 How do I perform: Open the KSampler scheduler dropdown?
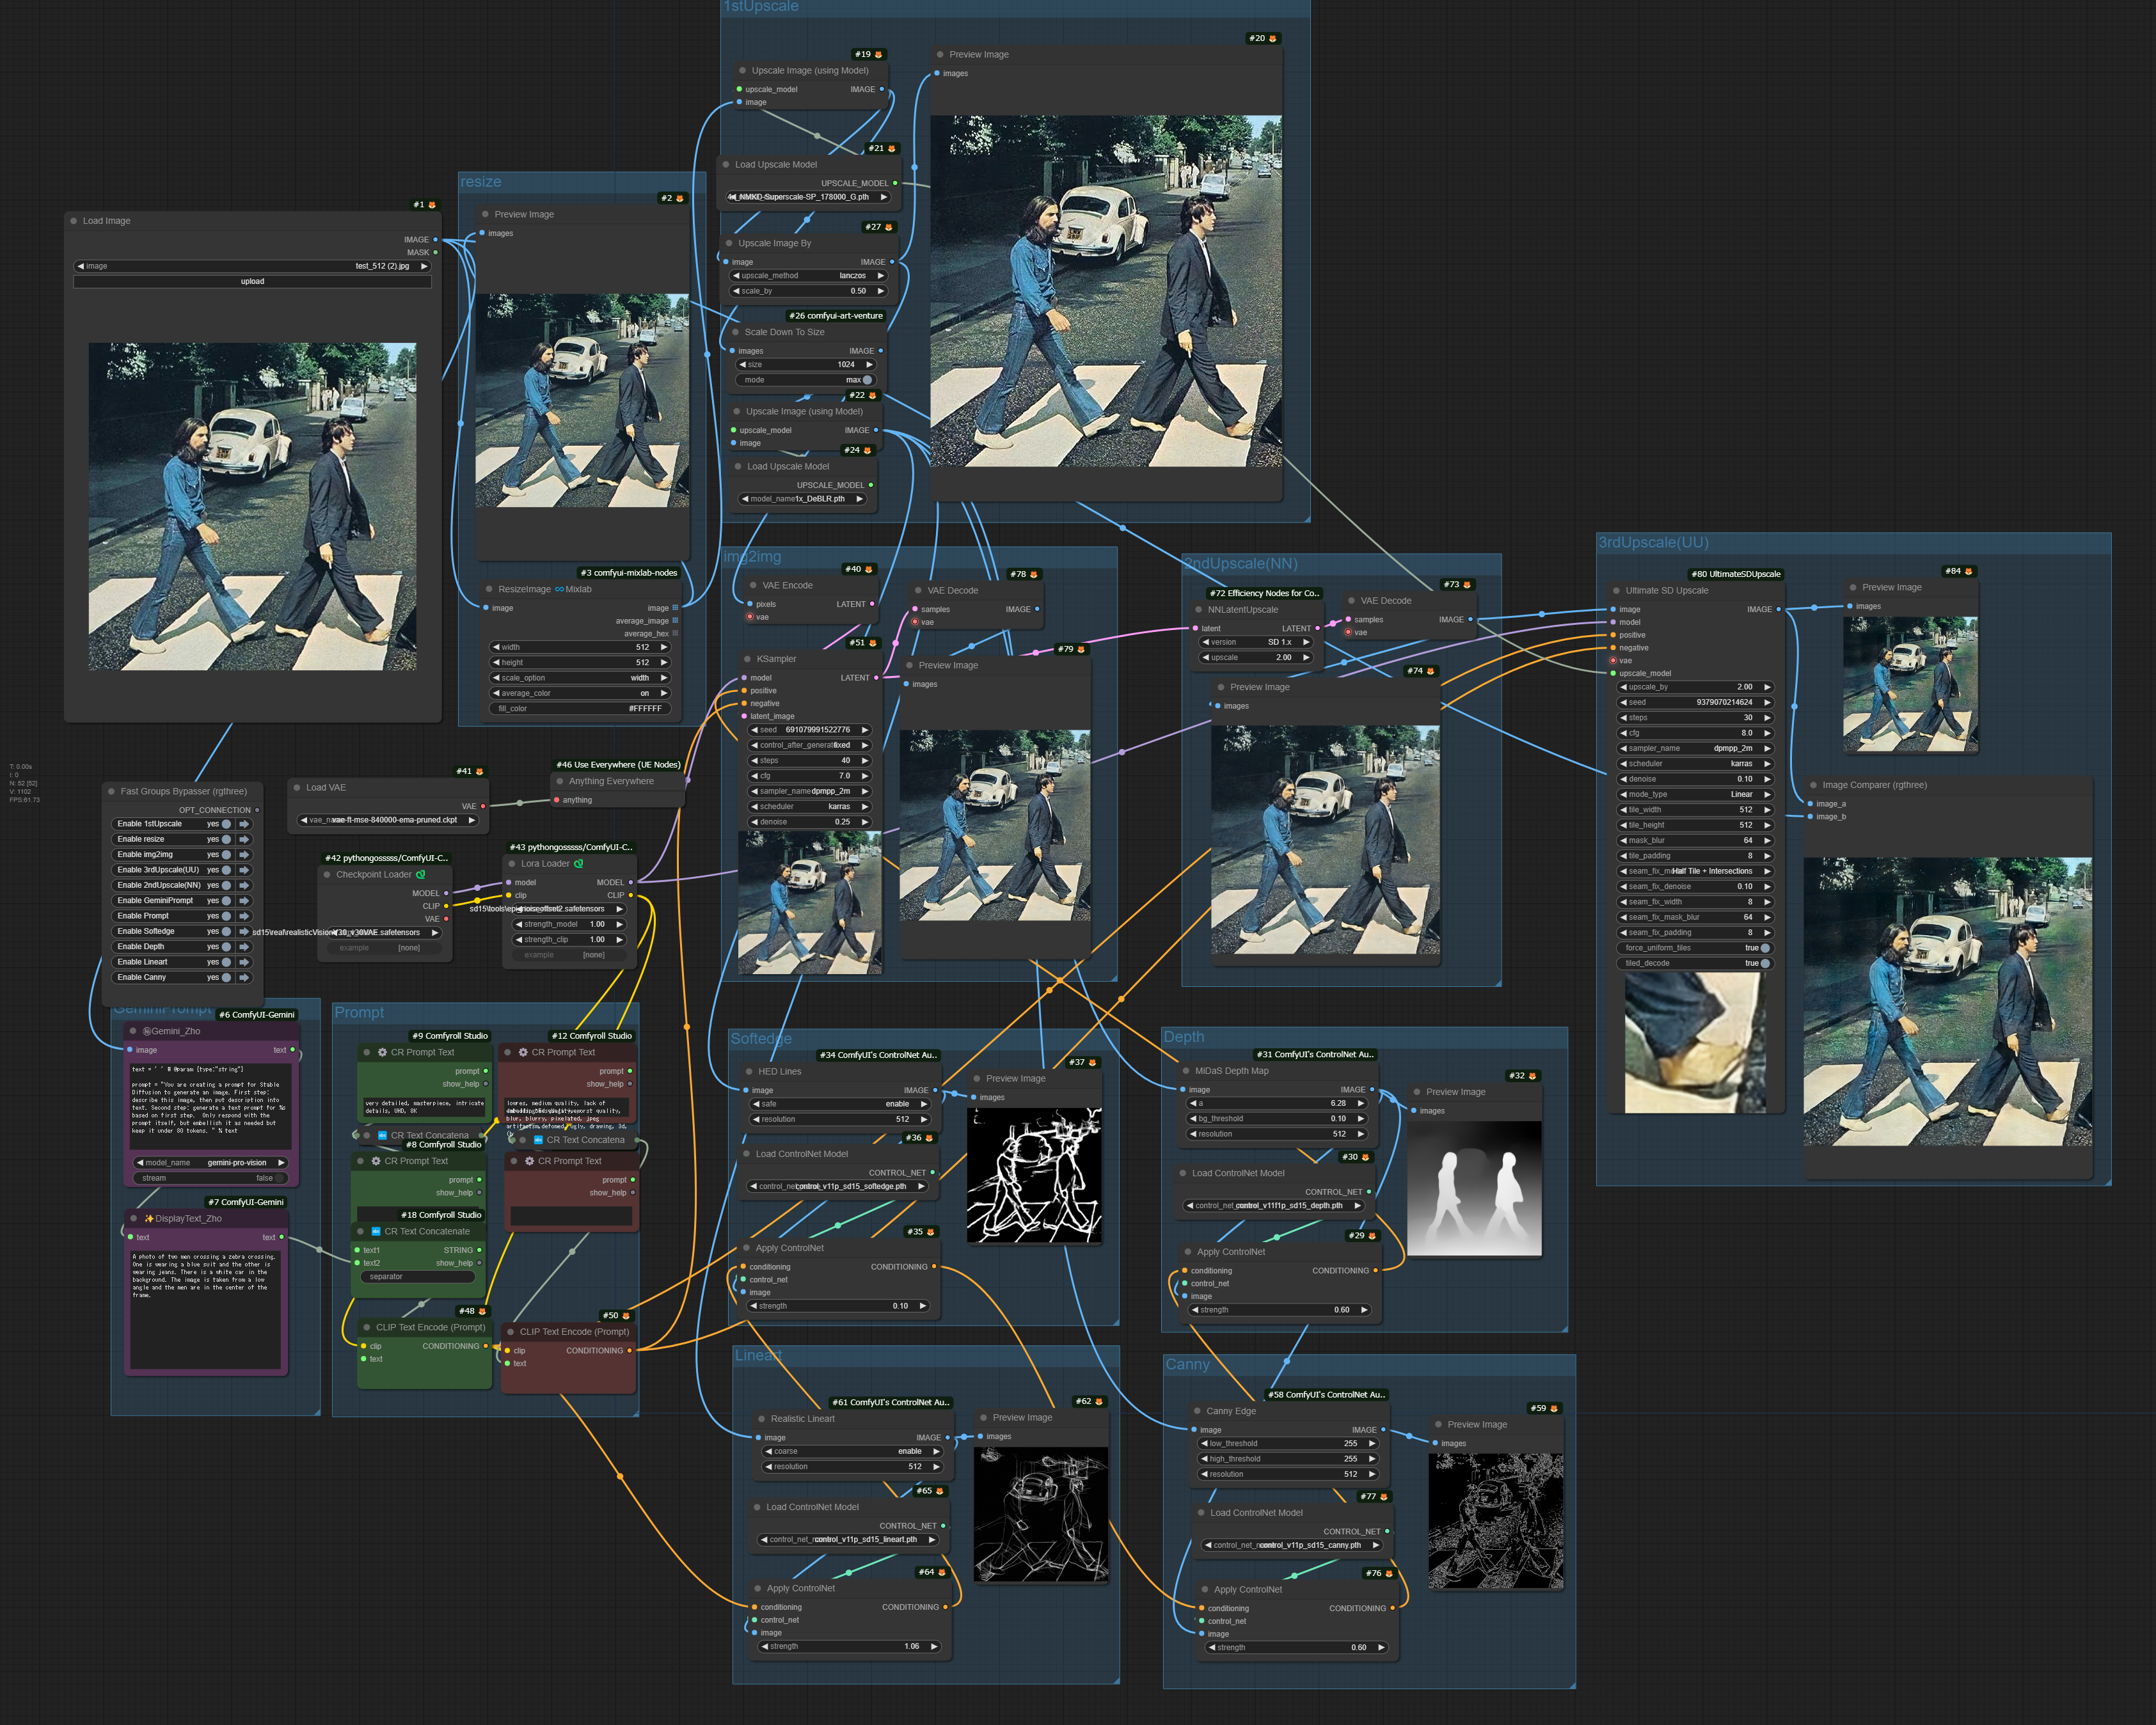pyautogui.click(x=810, y=807)
